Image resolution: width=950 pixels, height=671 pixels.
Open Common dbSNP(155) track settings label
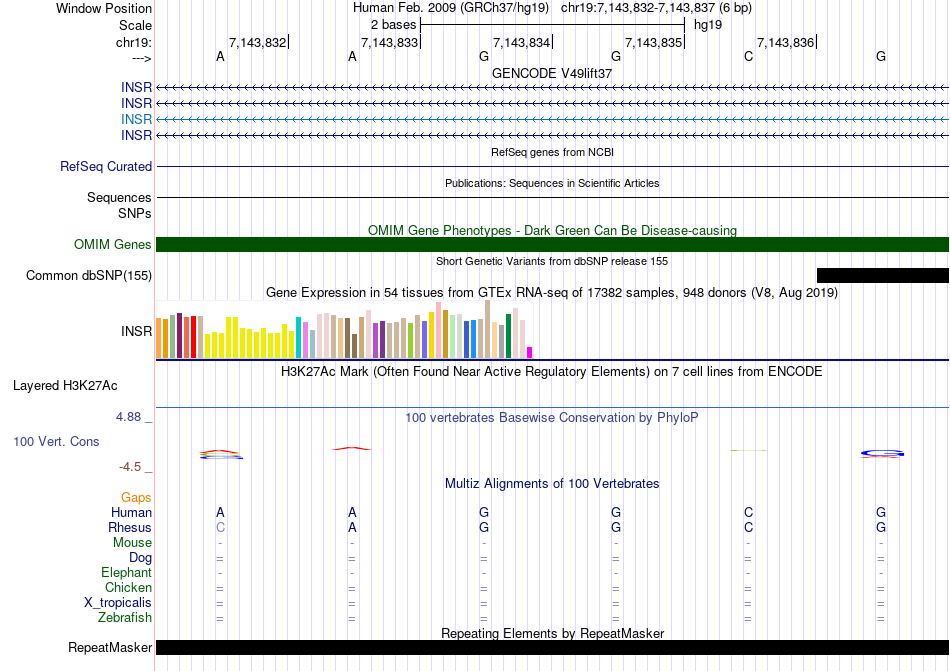click(x=89, y=276)
